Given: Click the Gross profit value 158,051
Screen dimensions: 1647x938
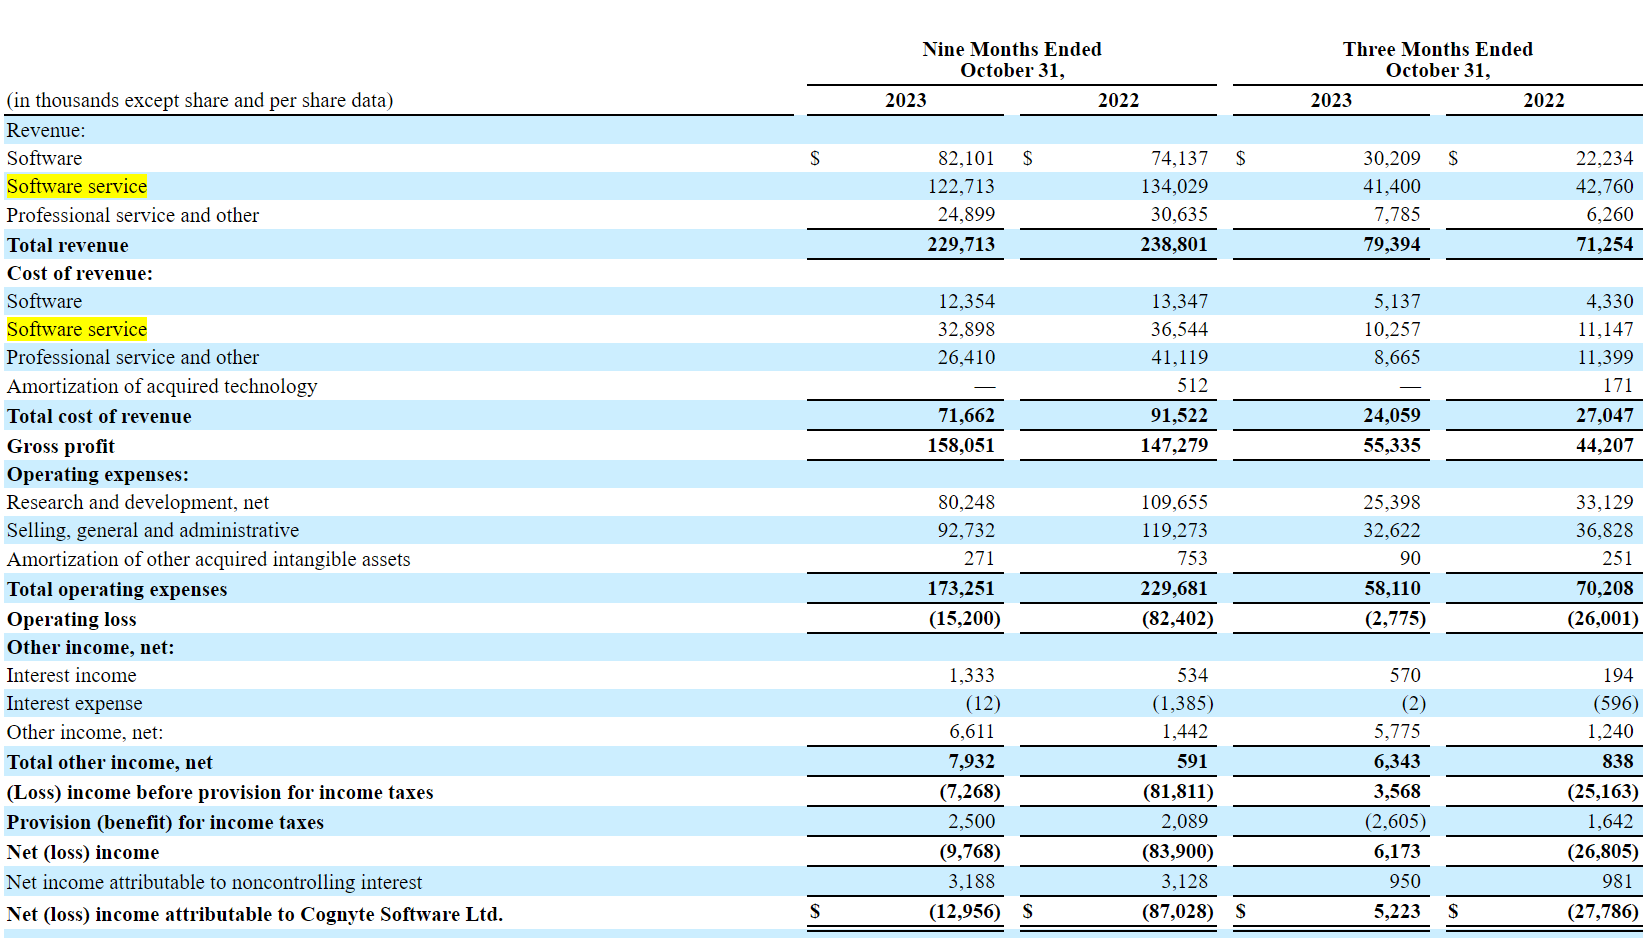Looking at the screenshot, I should (963, 446).
